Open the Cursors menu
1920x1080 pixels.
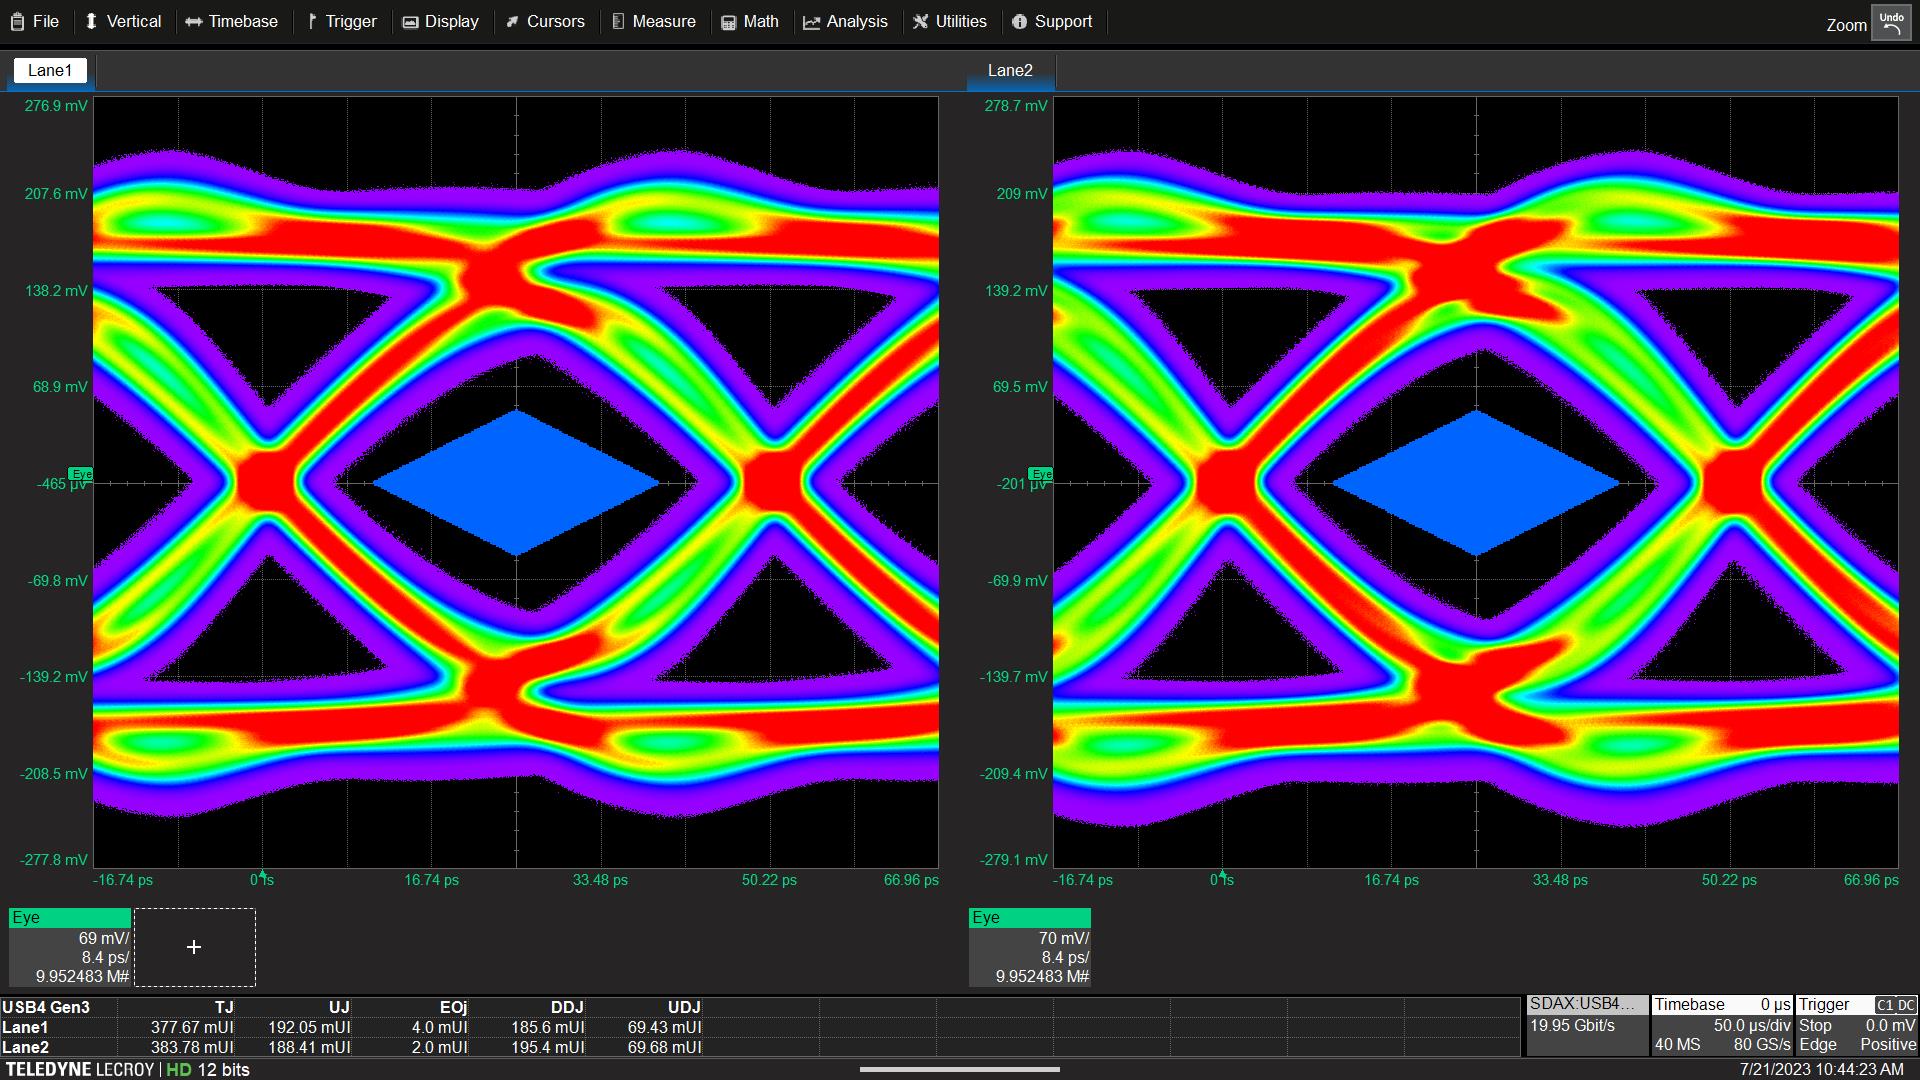(x=545, y=21)
